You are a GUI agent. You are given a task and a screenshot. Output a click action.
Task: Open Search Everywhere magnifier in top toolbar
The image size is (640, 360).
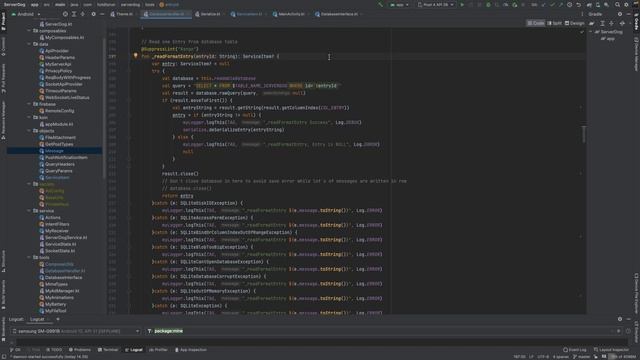pyautogui.click(x=618, y=4)
